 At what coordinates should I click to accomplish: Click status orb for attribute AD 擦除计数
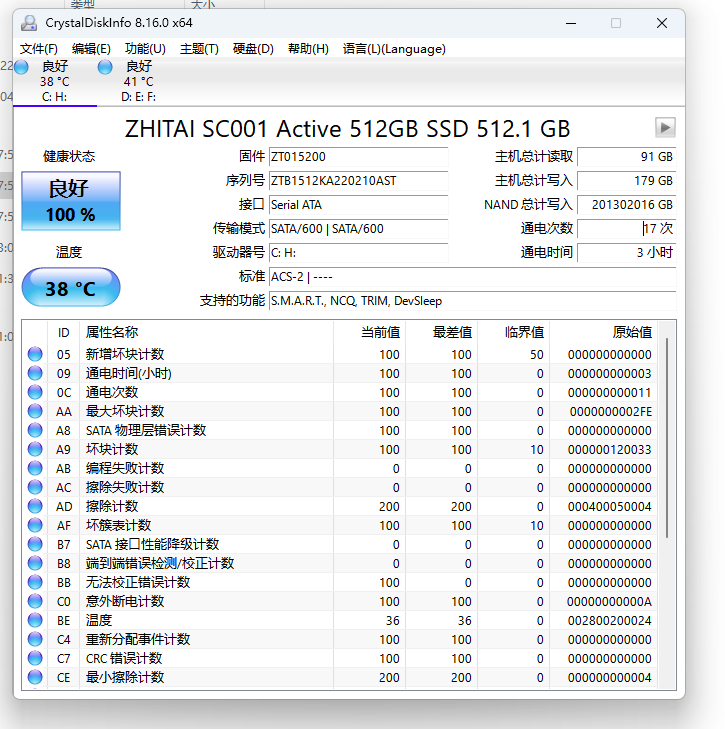click(x=35, y=506)
